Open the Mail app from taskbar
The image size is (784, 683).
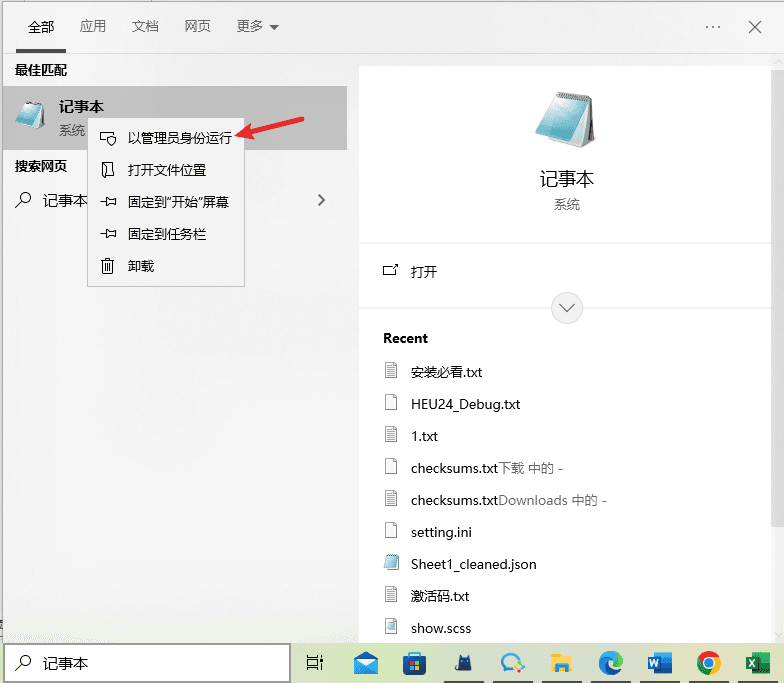[365, 663]
